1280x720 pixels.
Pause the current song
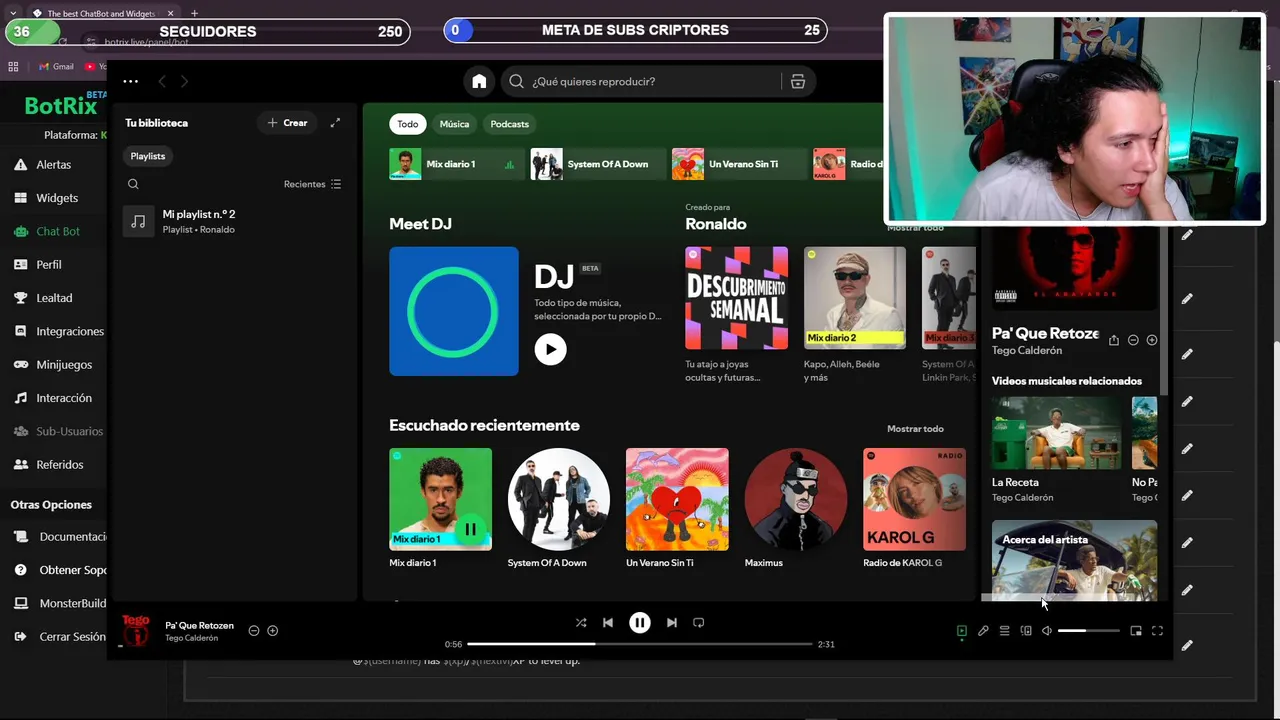tap(640, 623)
